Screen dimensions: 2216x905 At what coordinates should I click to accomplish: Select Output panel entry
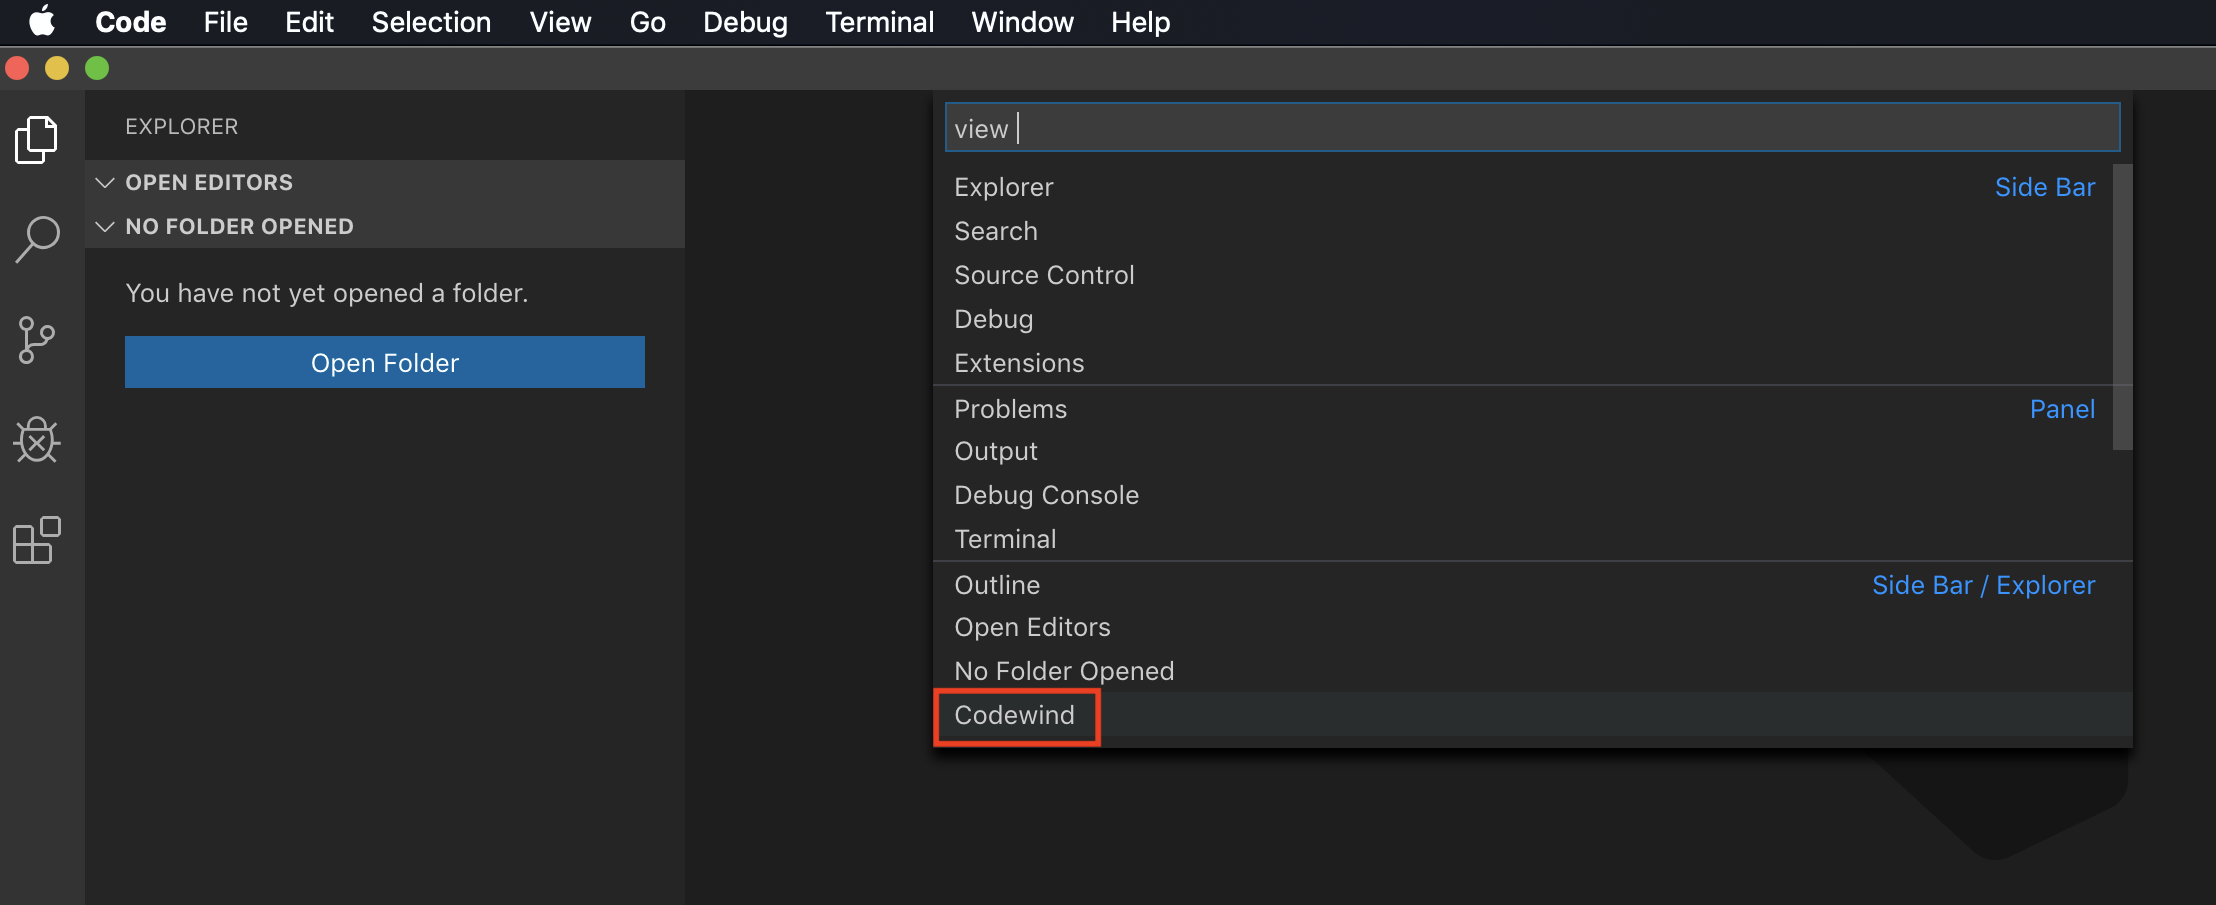[1523, 451]
